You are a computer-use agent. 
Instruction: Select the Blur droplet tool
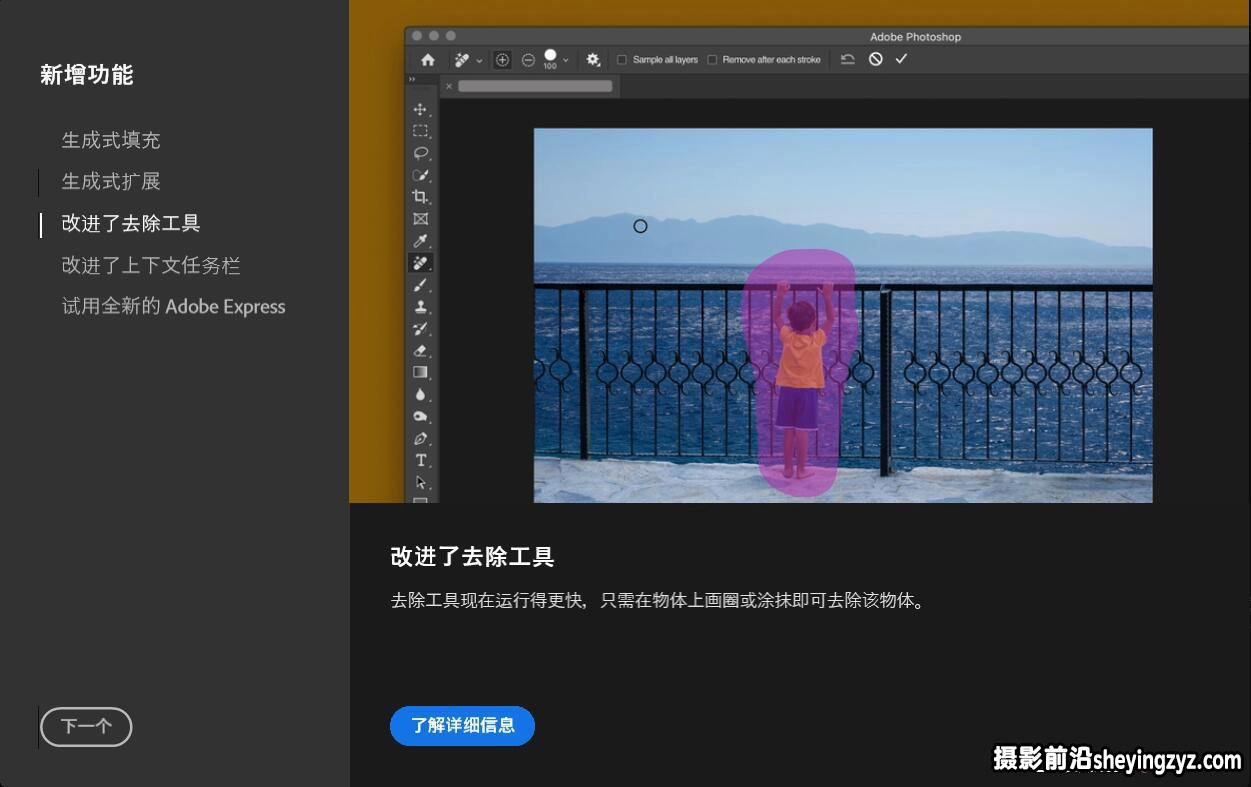(420, 394)
